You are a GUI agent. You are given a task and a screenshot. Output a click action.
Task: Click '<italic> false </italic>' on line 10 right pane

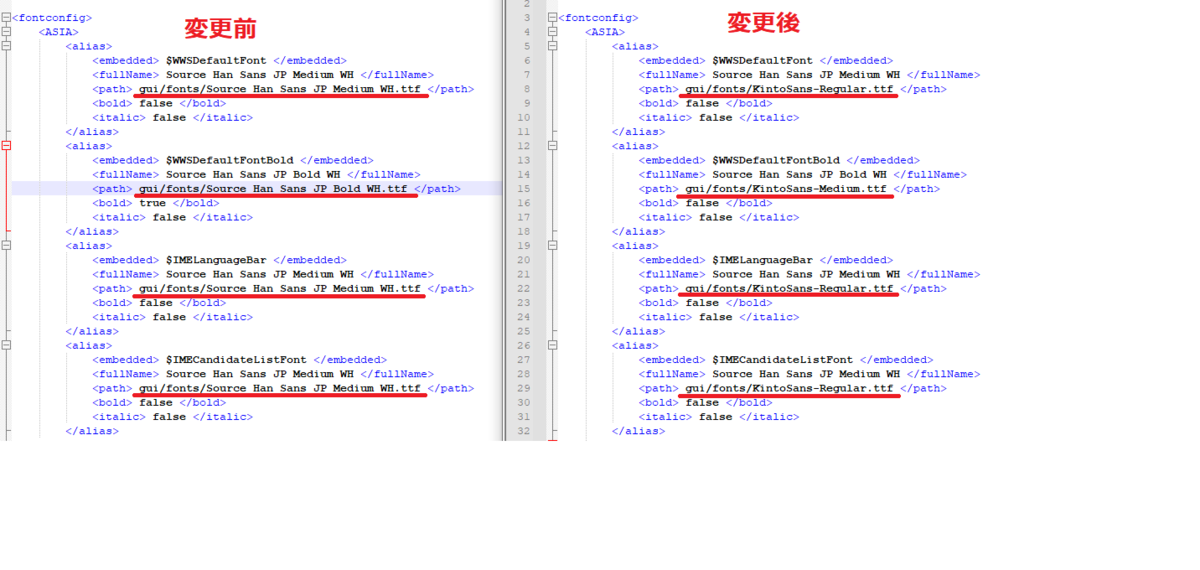click(x=719, y=117)
